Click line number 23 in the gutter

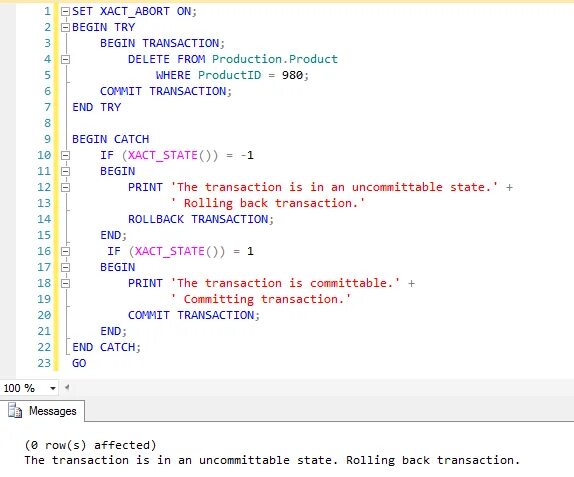pos(44,363)
